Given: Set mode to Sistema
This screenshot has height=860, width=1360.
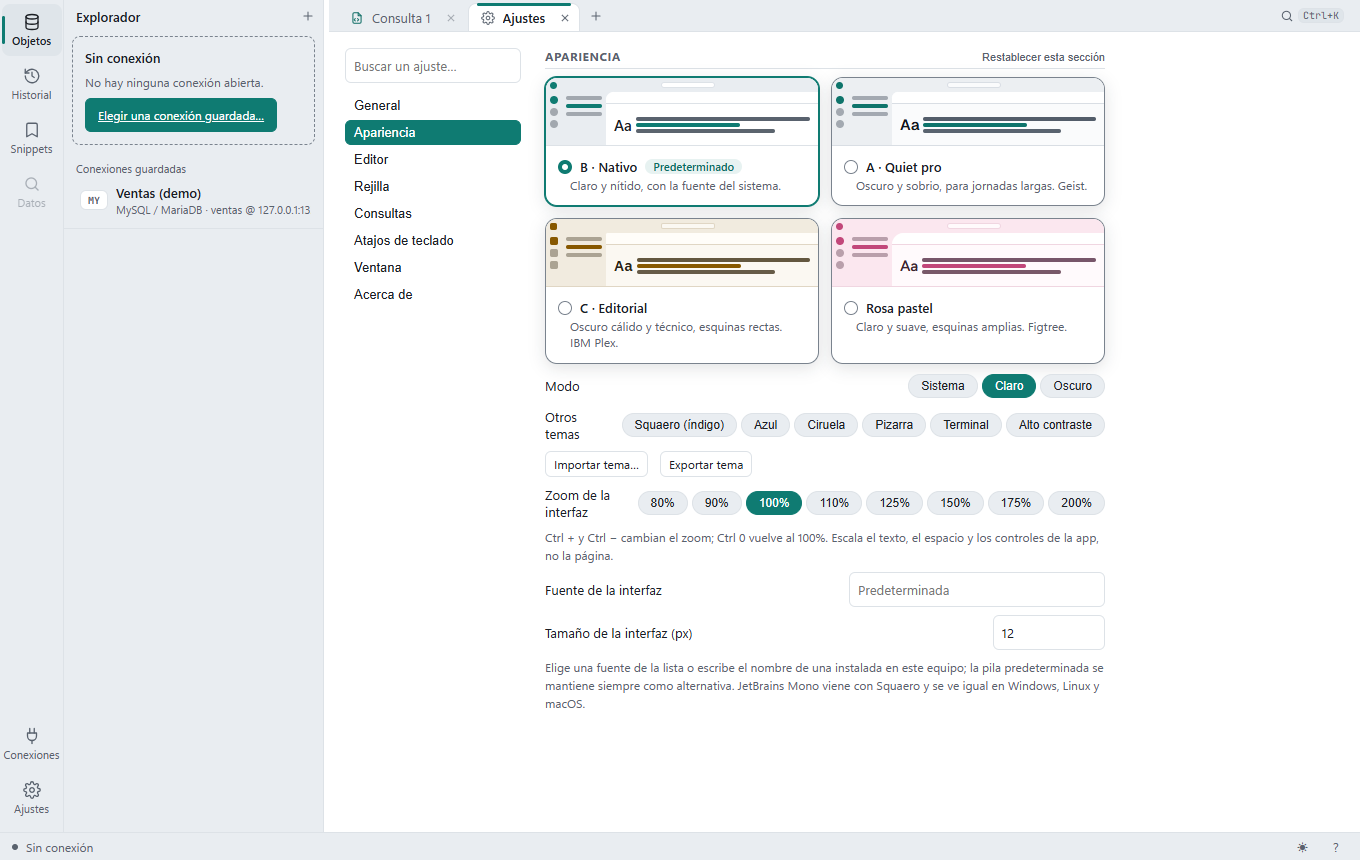Looking at the screenshot, I should coord(943,386).
